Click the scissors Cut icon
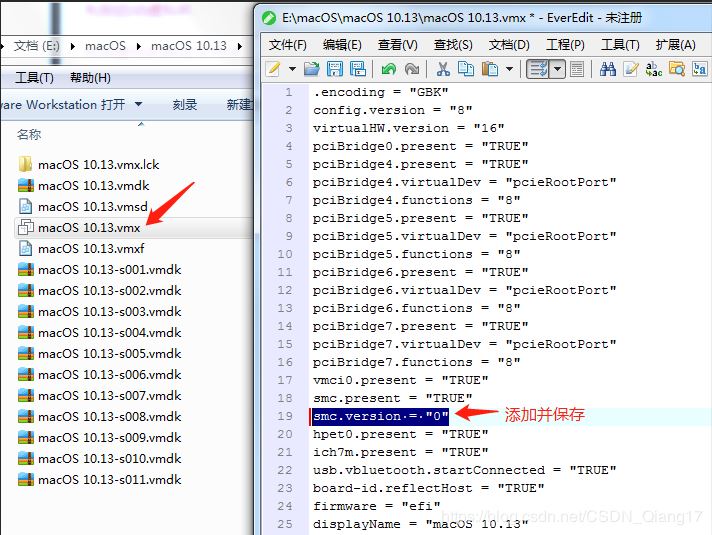Viewport: 712px width, 535px height. tap(443, 69)
